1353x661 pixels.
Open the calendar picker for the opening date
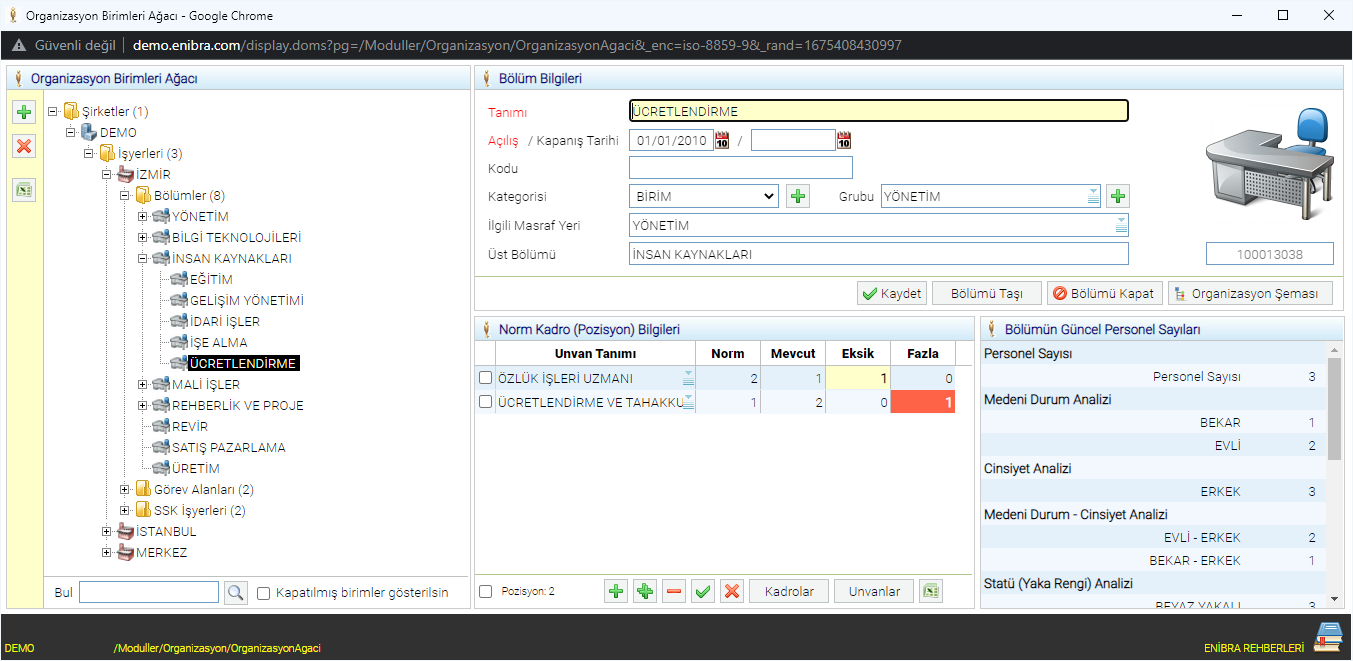[x=722, y=141]
